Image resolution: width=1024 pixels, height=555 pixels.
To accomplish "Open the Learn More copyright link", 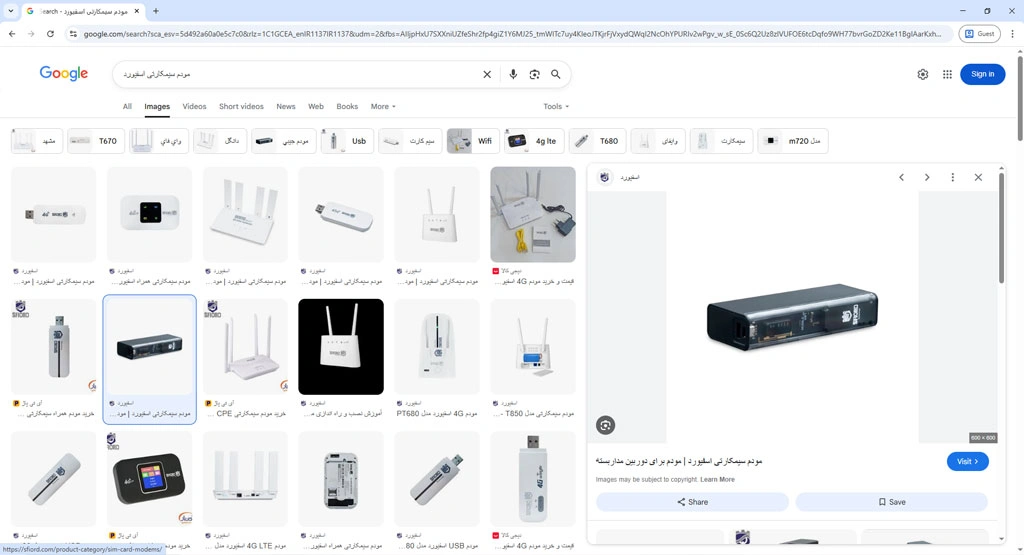I will (x=717, y=480).
